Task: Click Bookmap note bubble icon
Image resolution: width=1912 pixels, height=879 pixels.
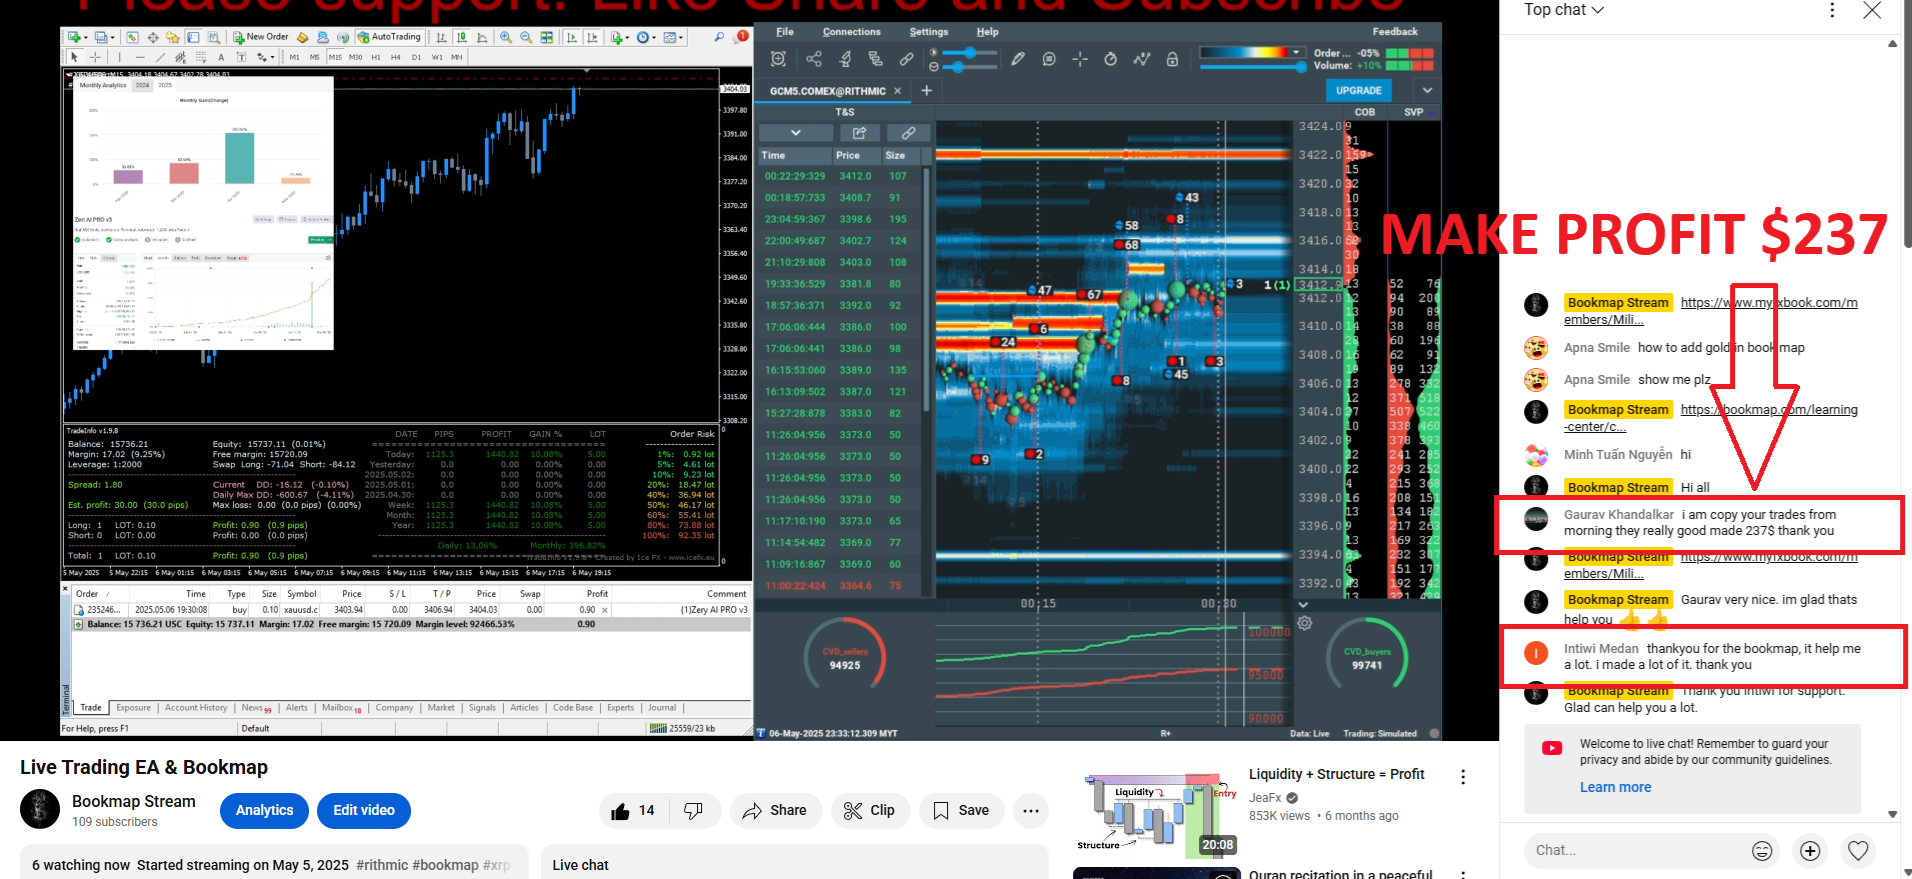Action: click(1049, 59)
